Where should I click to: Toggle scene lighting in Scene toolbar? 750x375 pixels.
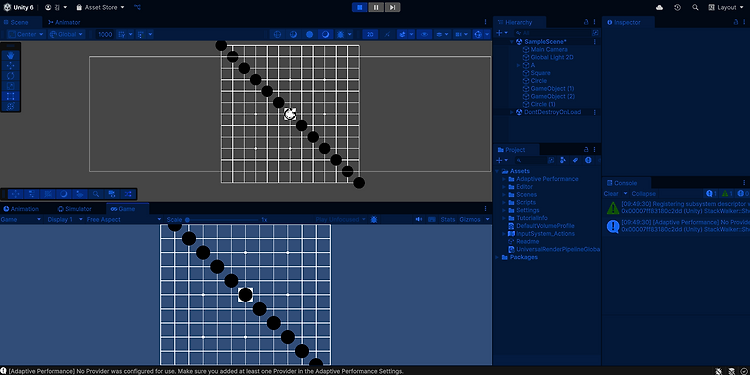(387, 34)
